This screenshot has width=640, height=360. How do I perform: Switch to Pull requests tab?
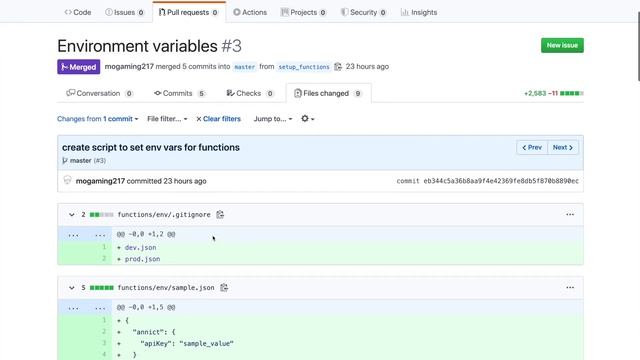coord(189,12)
